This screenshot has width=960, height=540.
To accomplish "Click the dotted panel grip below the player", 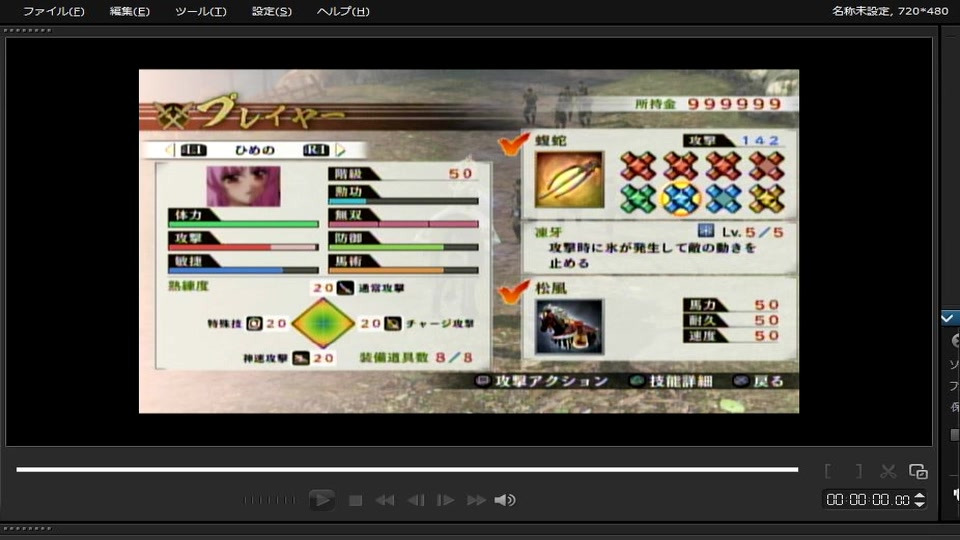I will 28,528.
